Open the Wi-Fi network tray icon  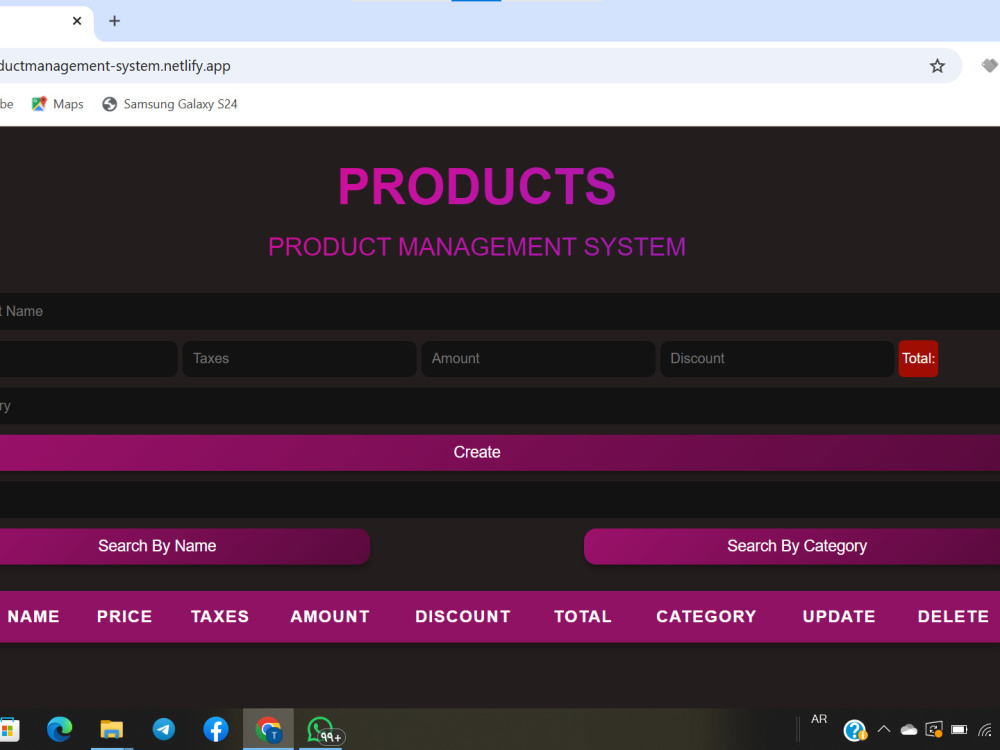[985, 730]
